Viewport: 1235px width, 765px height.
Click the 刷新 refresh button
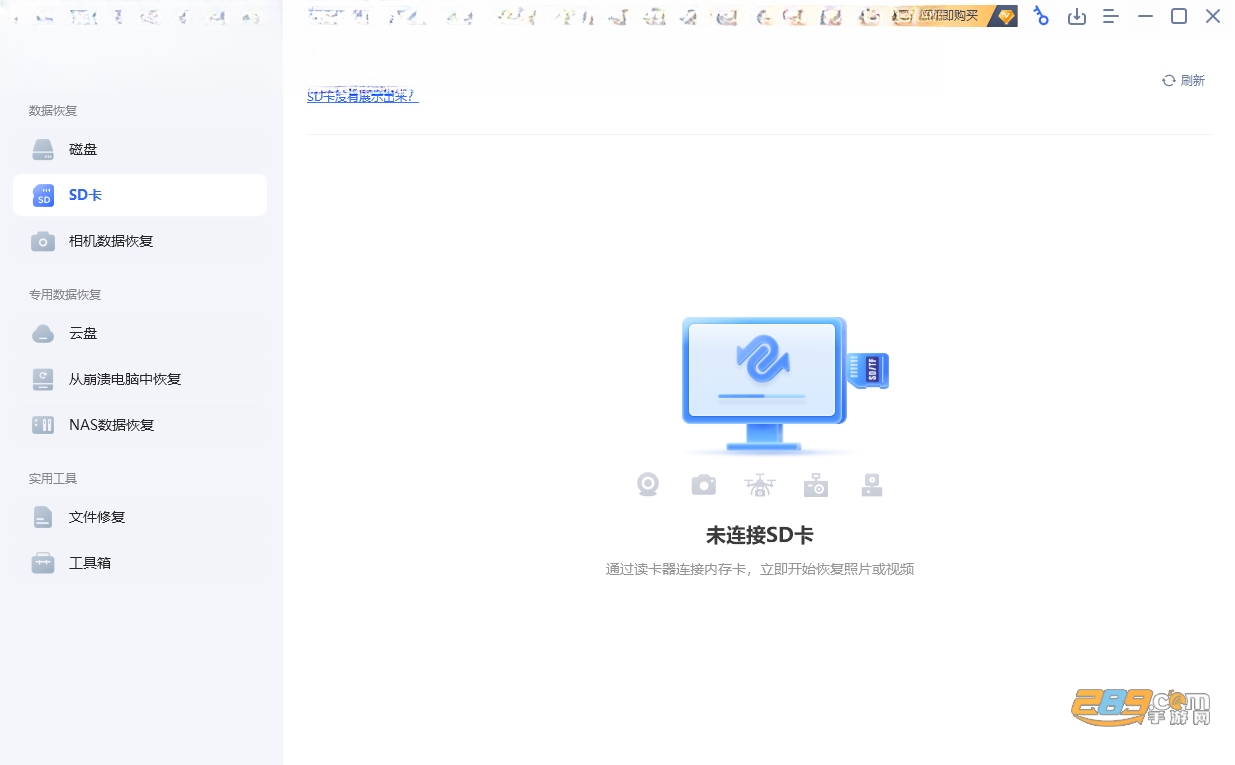pos(1183,81)
